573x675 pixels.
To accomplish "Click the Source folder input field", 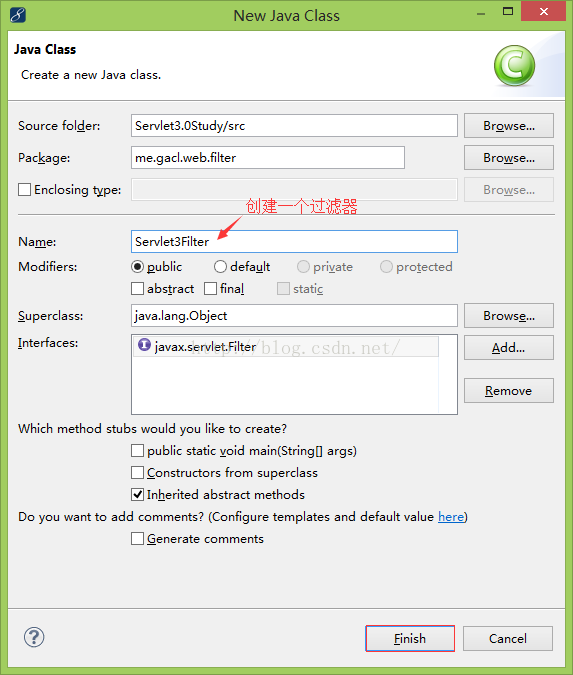I will (294, 126).
